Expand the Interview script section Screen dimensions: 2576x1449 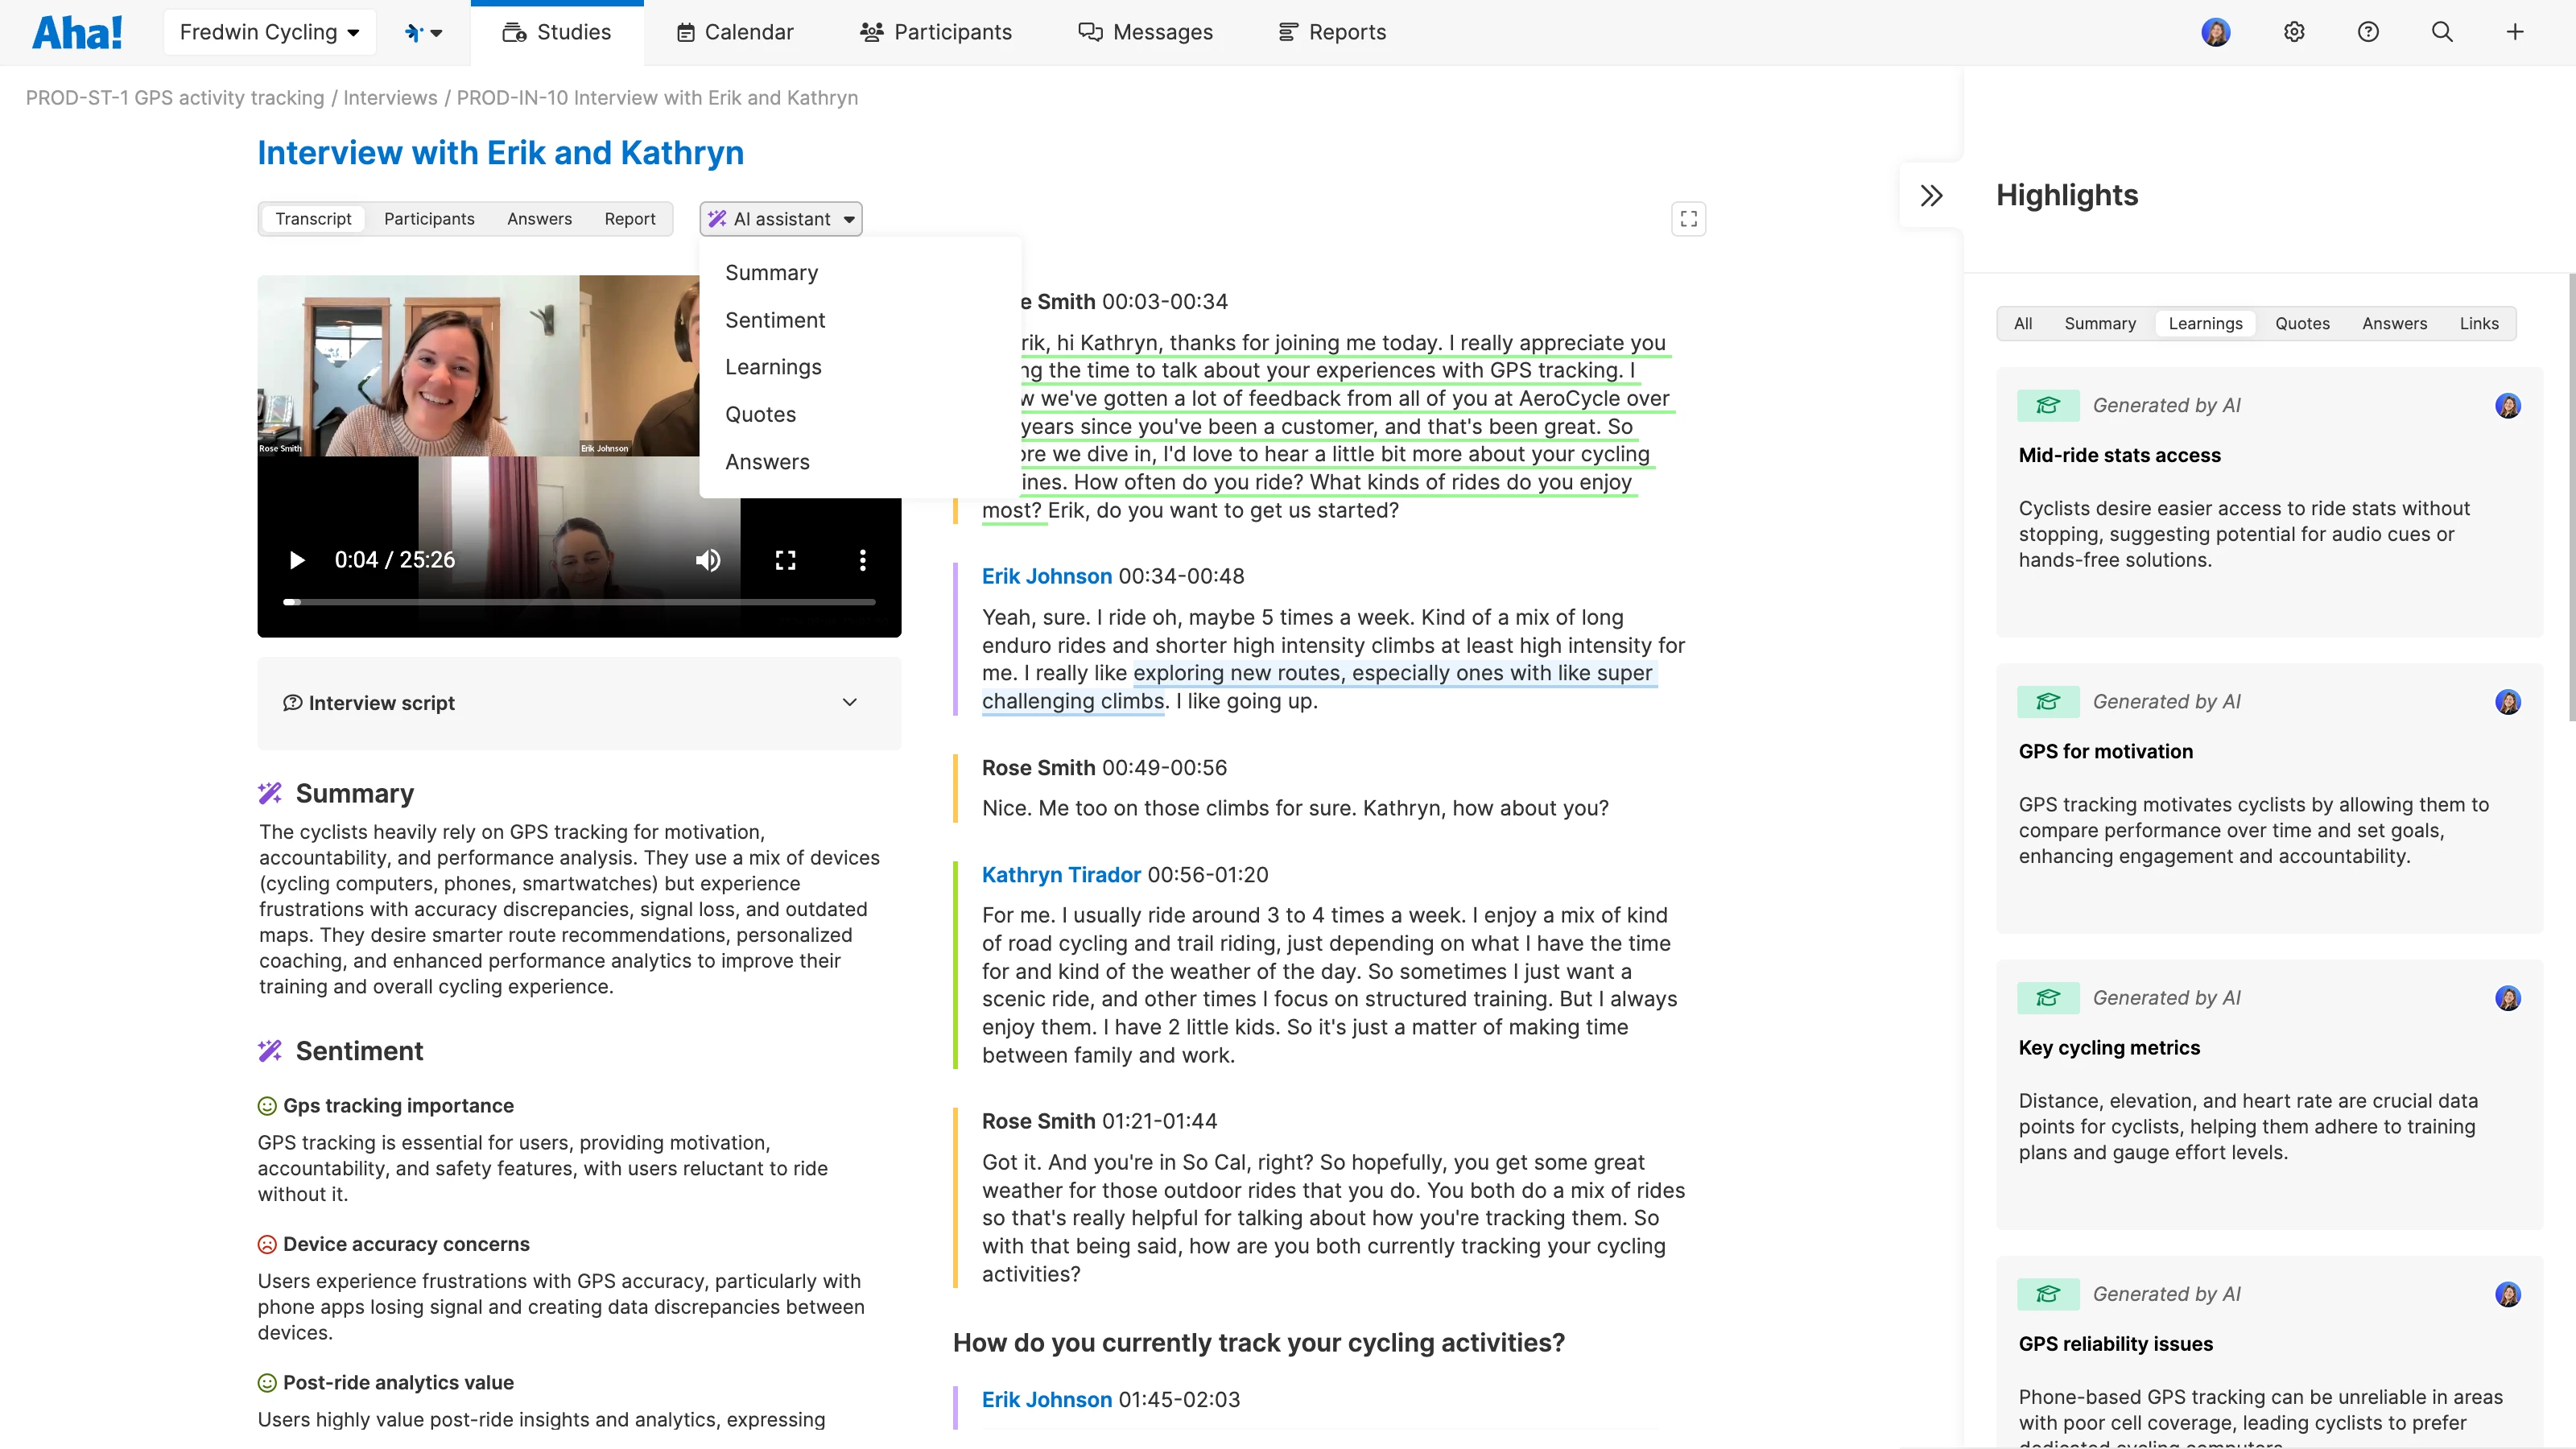coord(850,703)
